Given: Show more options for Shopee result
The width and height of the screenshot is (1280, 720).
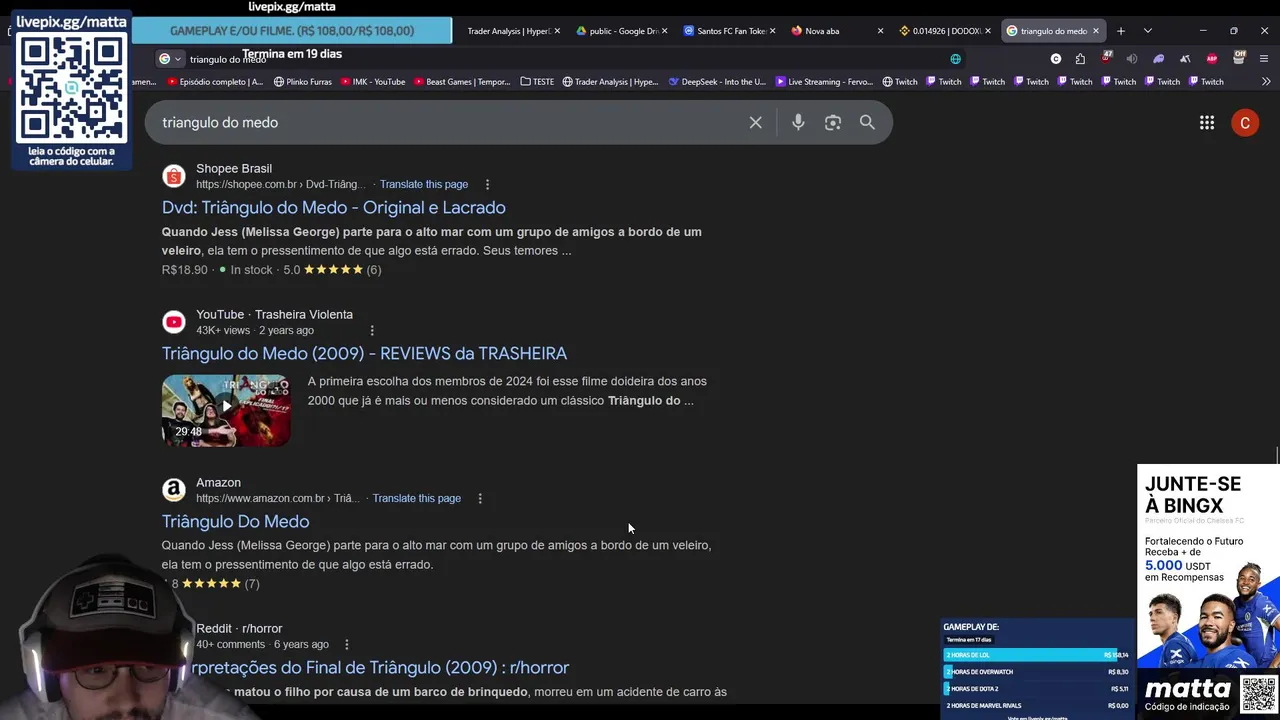Looking at the screenshot, I should click(487, 185).
